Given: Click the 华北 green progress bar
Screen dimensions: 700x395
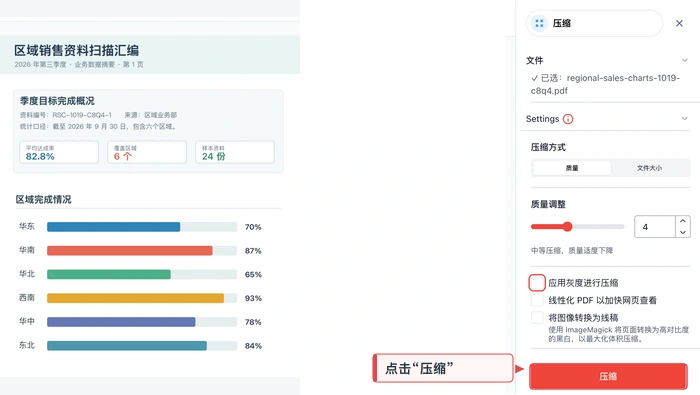Looking at the screenshot, I should [x=108, y=274].
